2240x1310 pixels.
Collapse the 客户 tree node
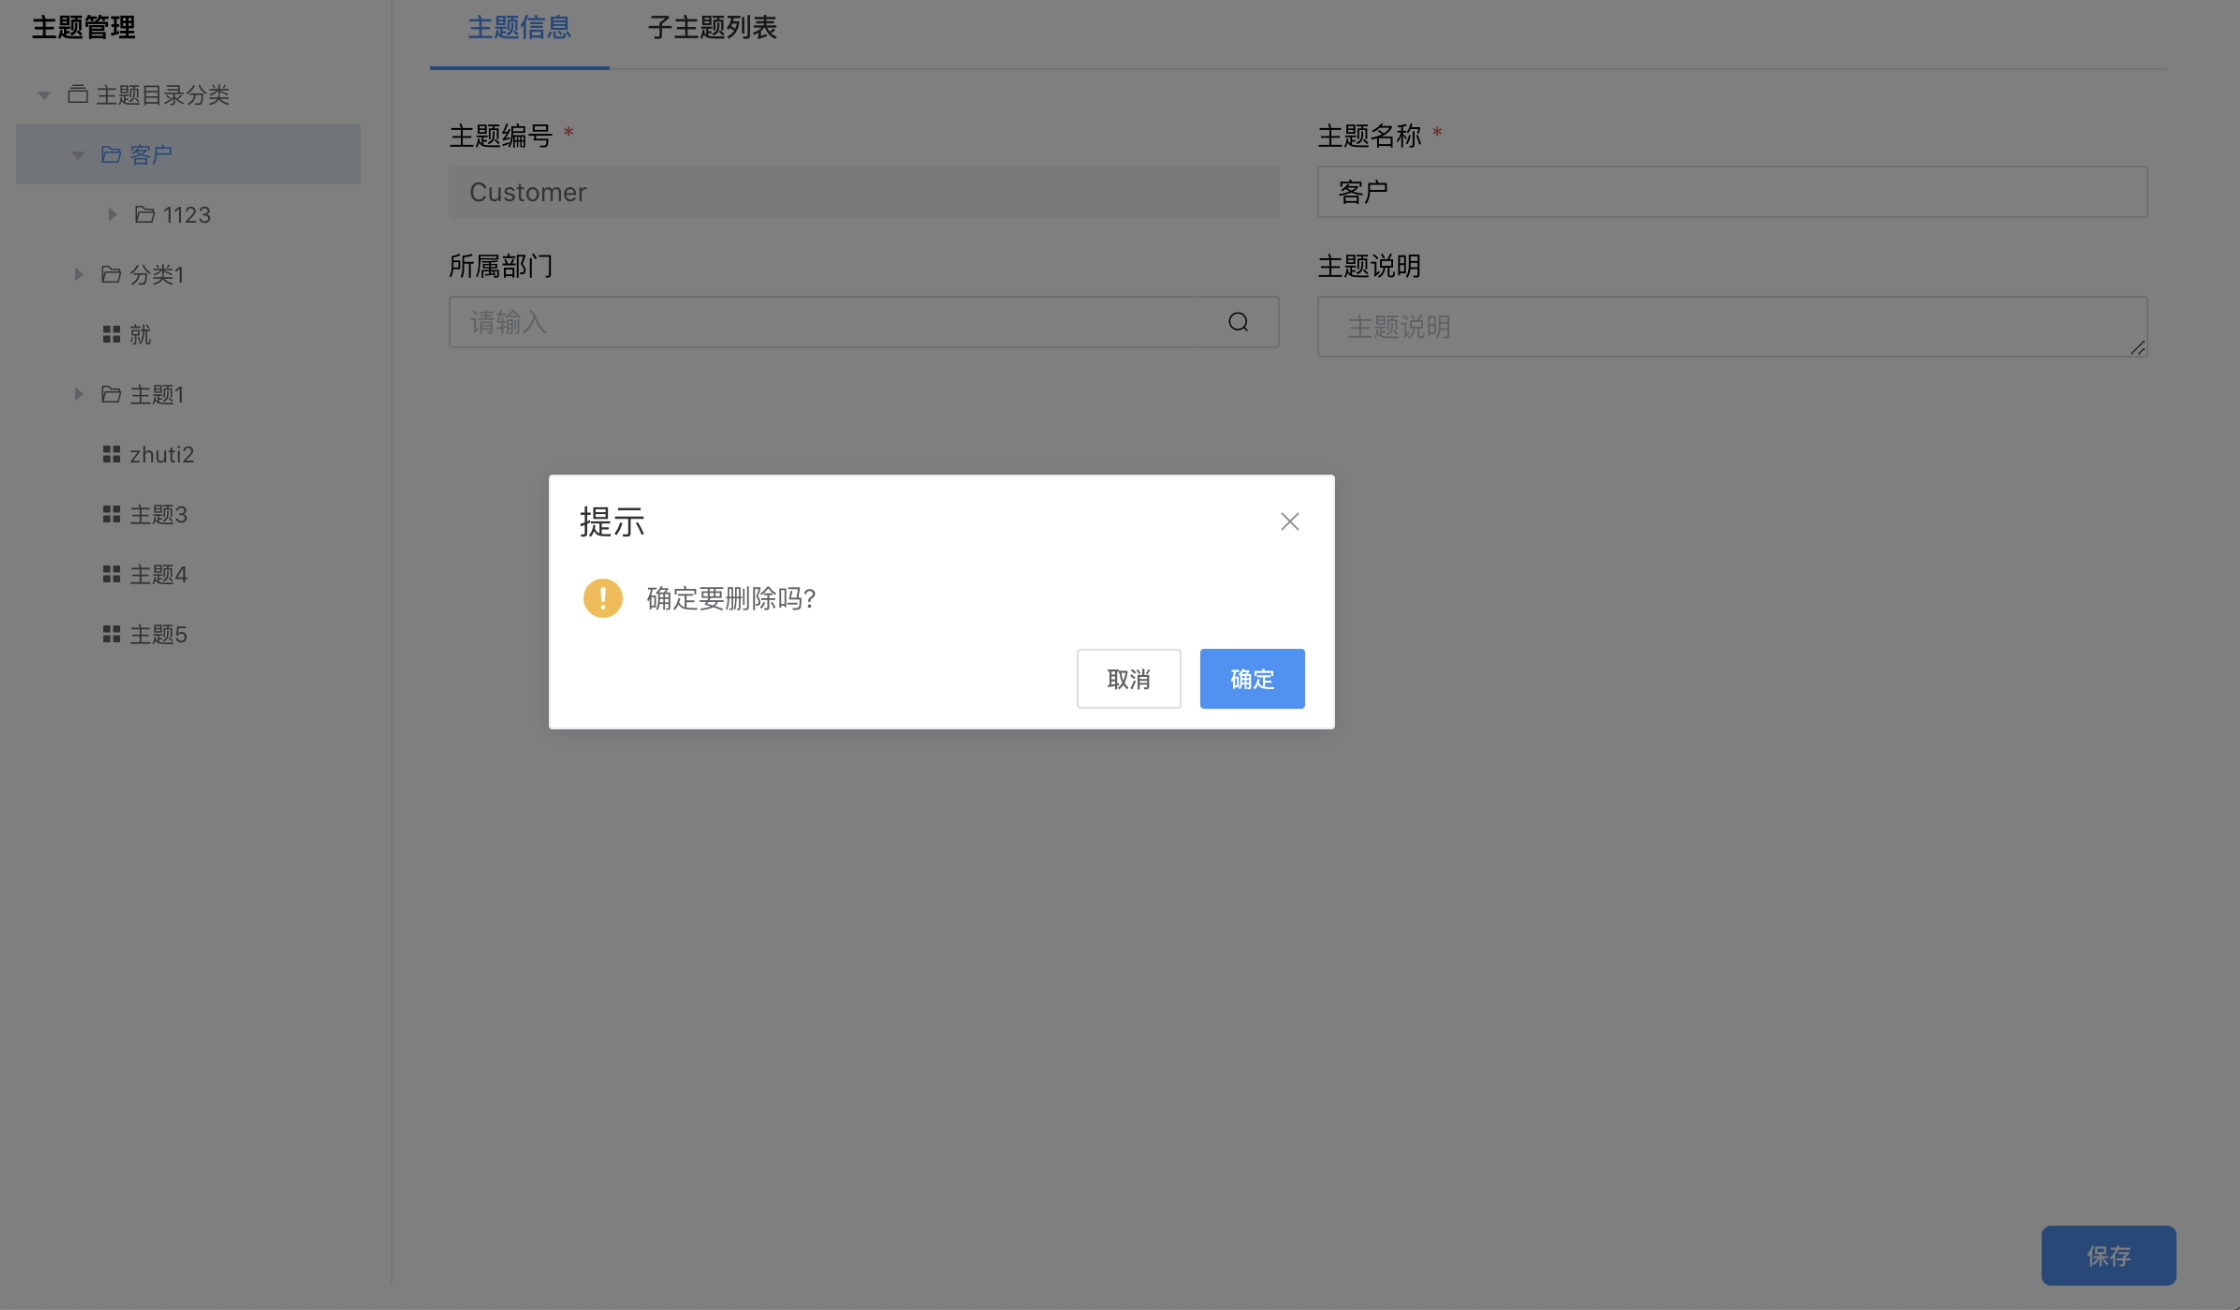pos(77,154)
